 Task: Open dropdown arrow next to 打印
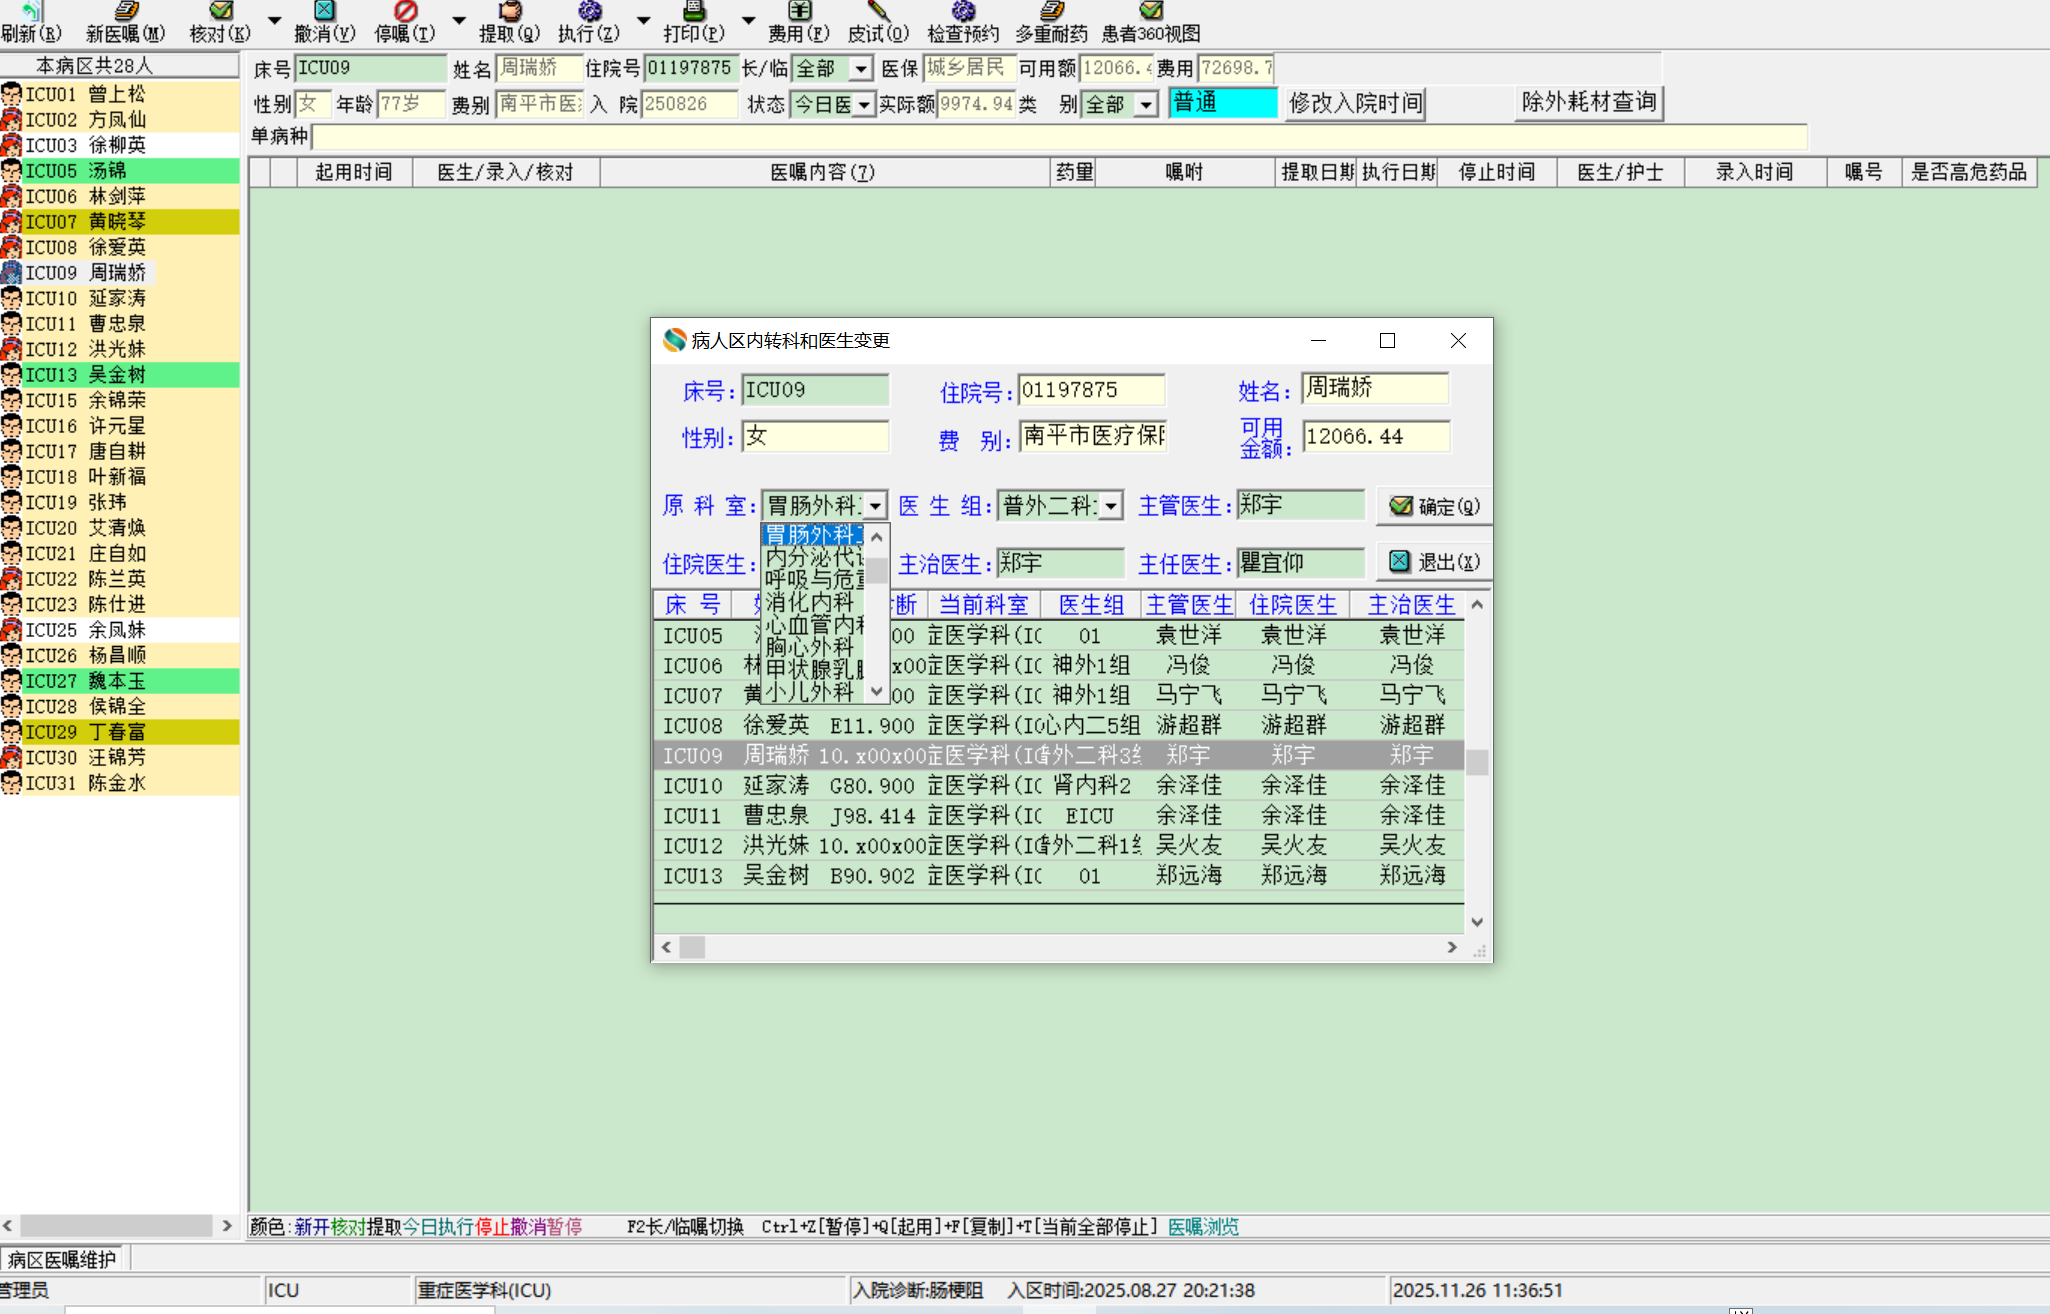click(x=748, y=20)
